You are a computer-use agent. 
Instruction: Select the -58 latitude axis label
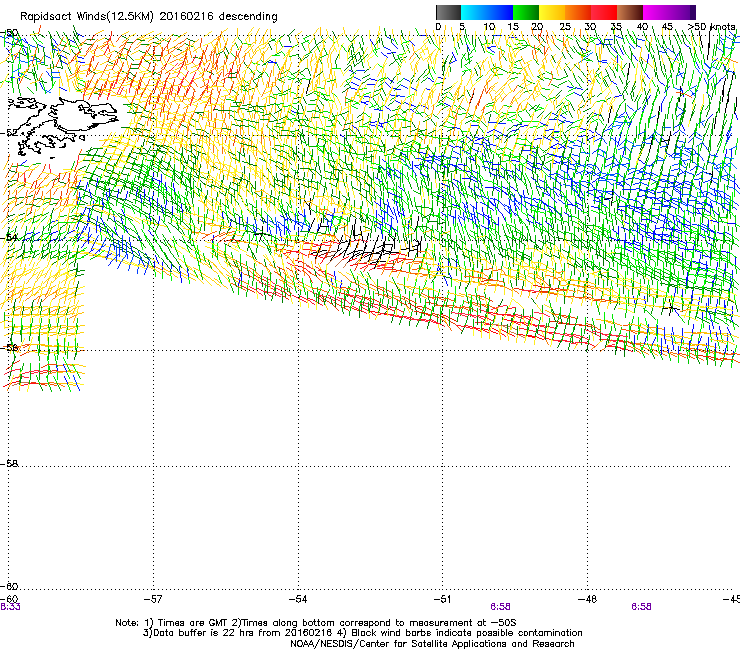[9, 464]
